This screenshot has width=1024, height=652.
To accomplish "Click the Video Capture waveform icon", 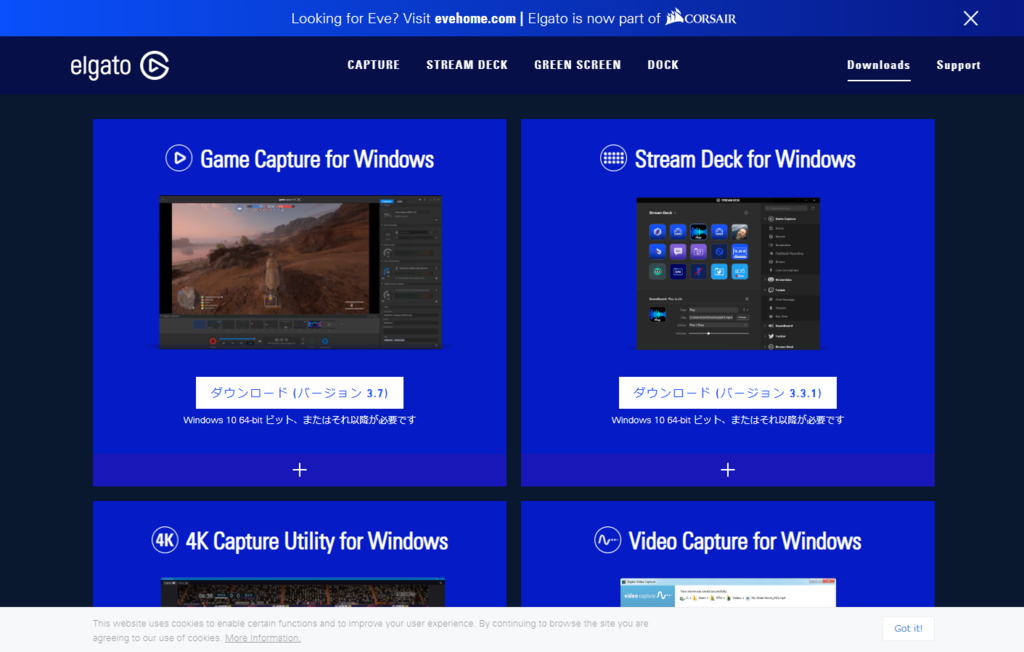I will (607, 540).
